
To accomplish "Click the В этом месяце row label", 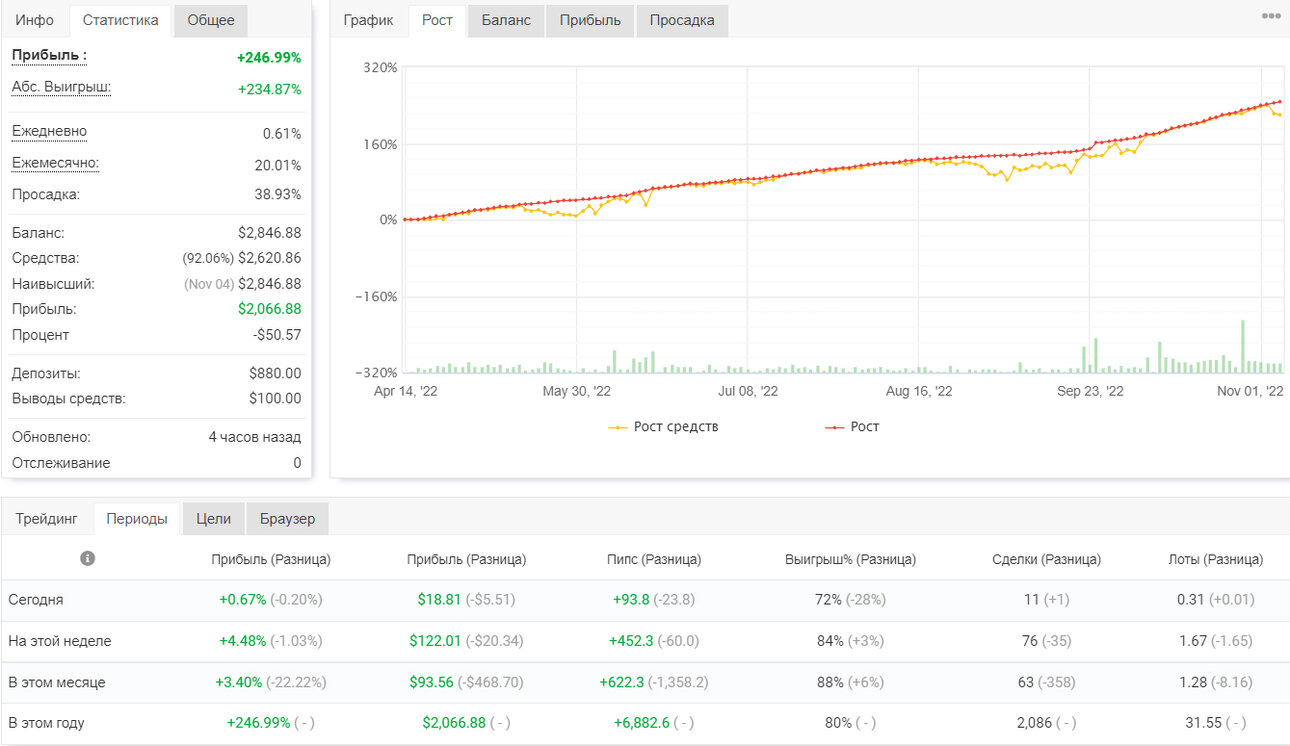I will pos(57,682).
